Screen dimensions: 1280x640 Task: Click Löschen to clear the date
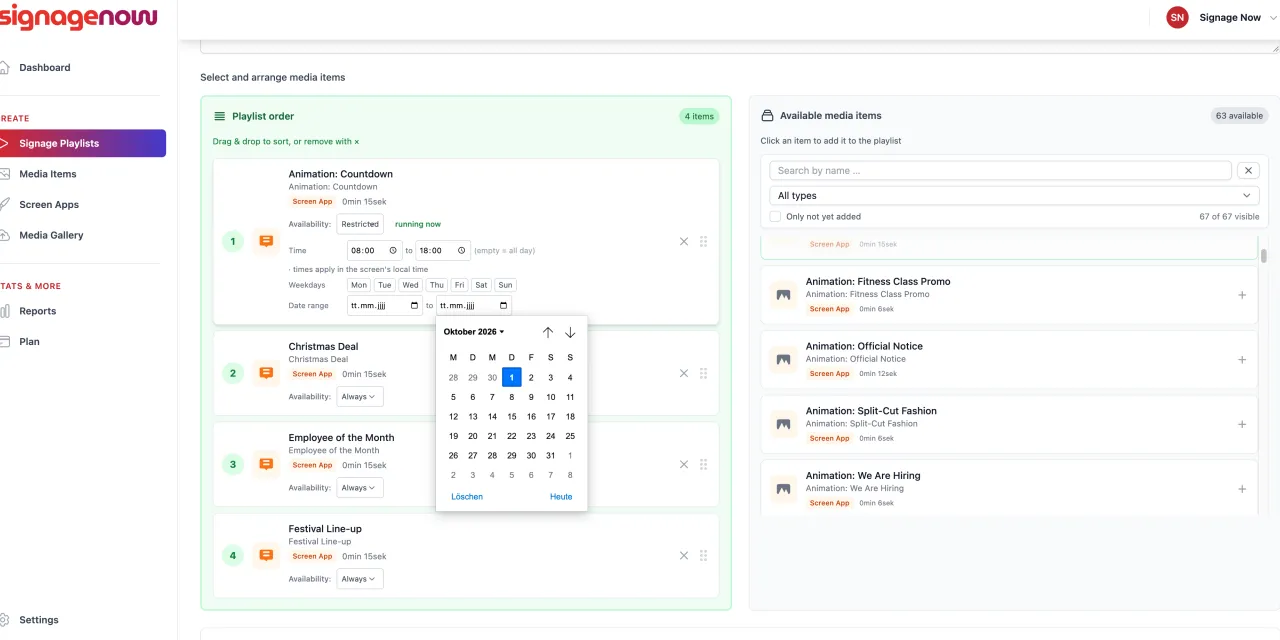click(467, 497)
